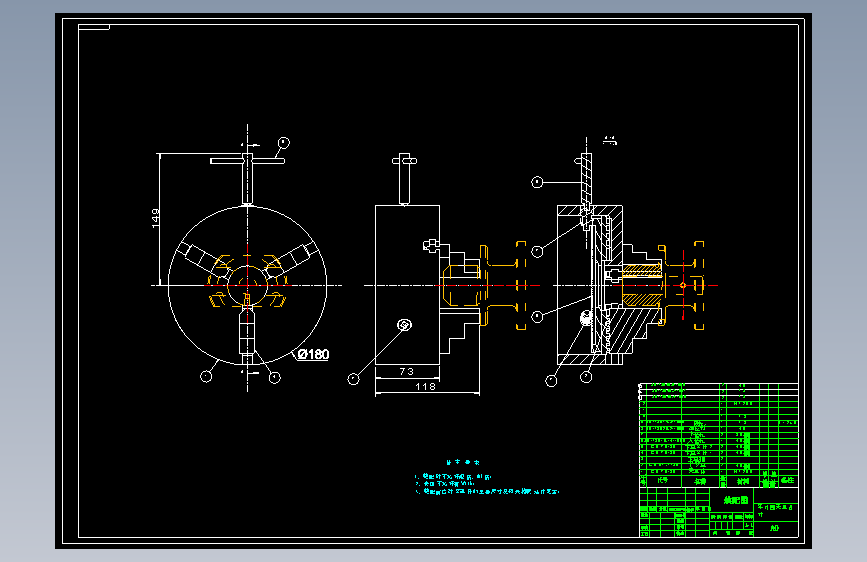Click the 代号 header in parts list
This screenshot has width=867, height=562.
point(662,481)
